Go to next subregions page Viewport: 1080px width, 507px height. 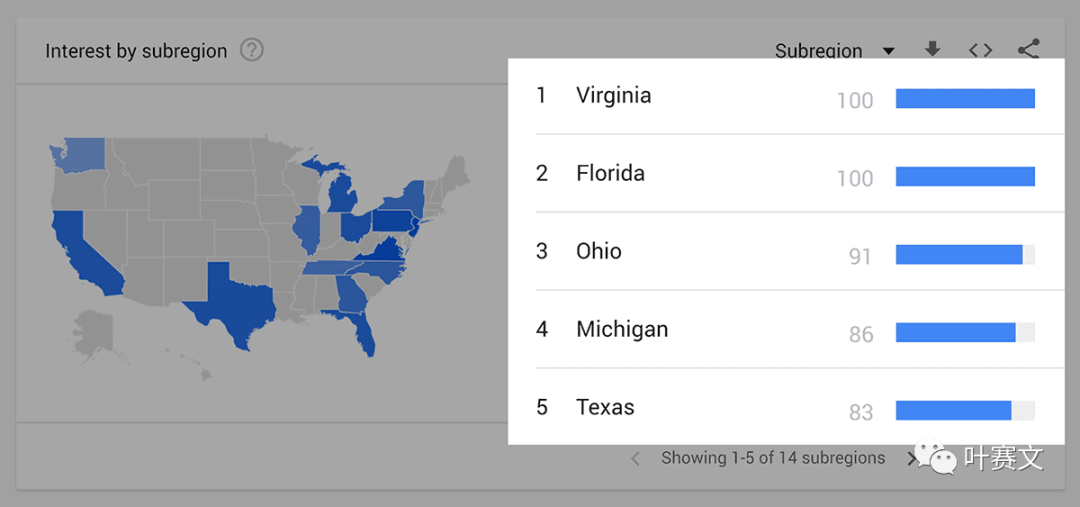pyautogui.click(x=911, y=459)
